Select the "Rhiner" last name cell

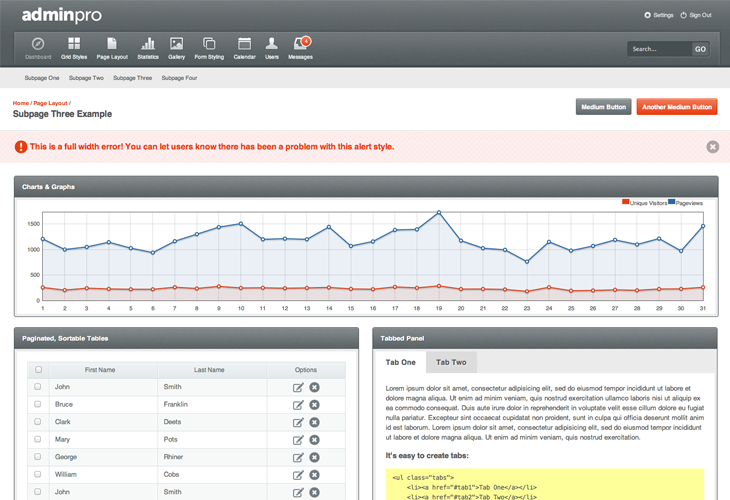pyautogui.click(x=212, y=457)
